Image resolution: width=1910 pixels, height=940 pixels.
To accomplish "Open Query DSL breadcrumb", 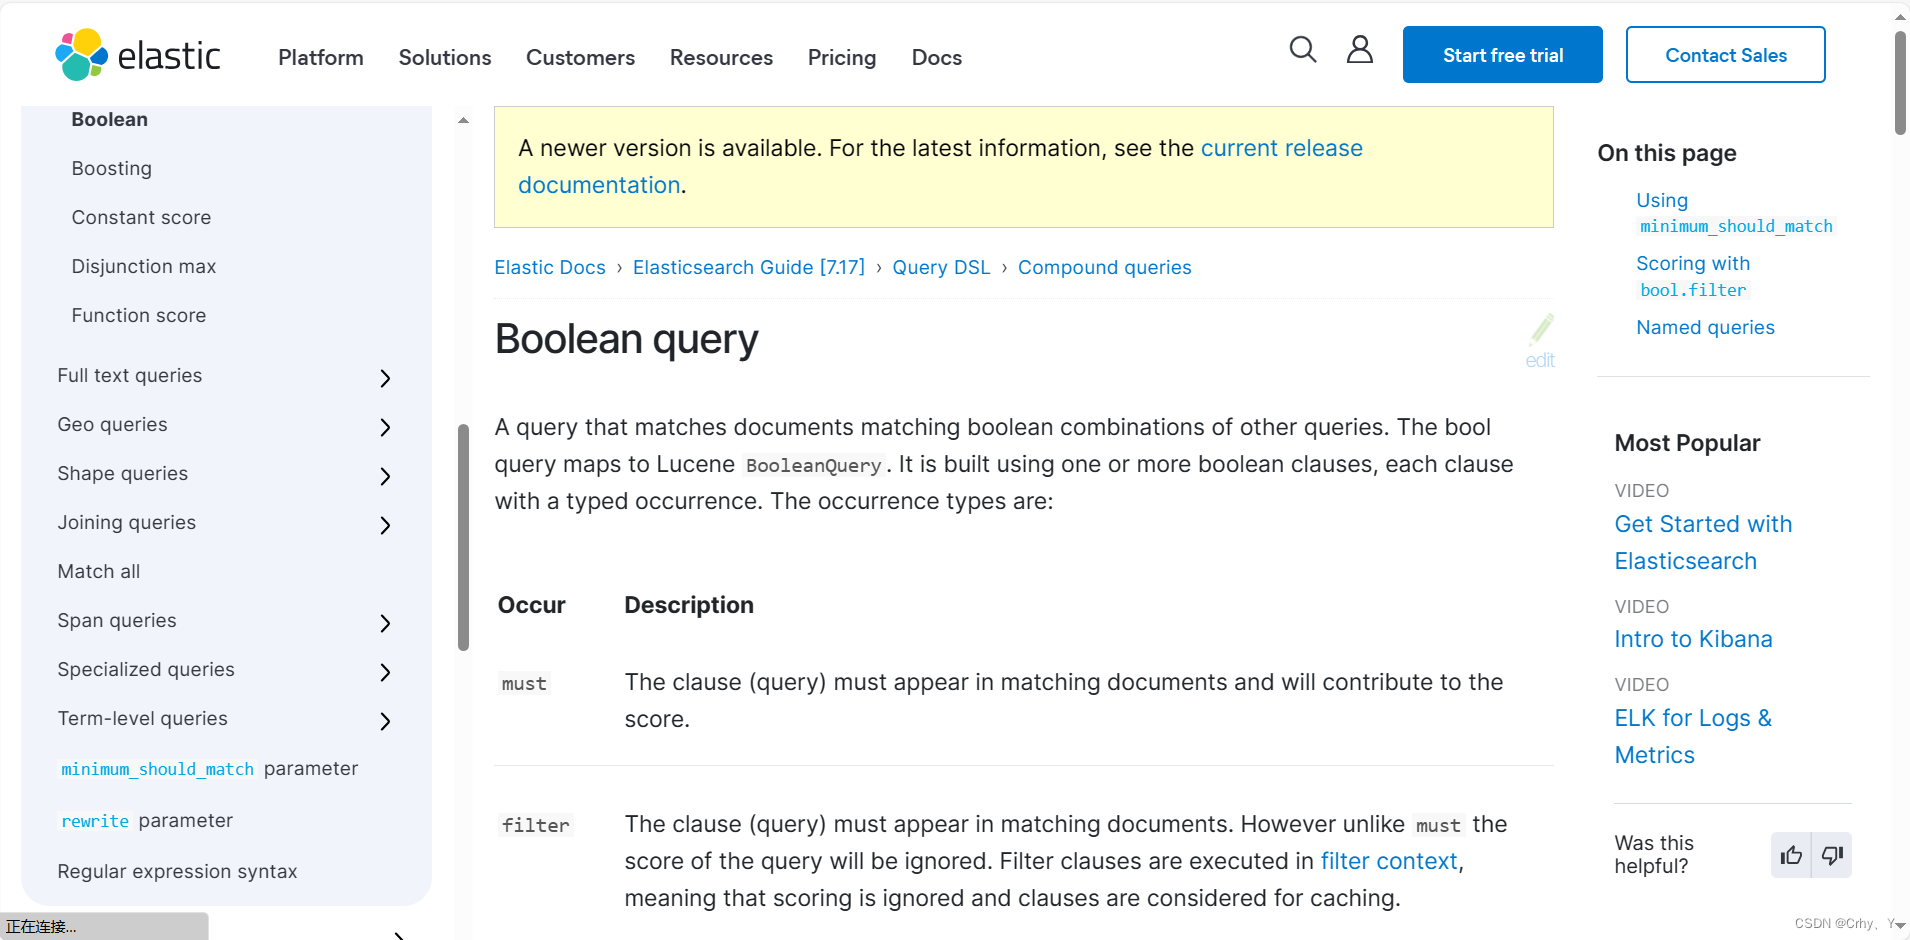I will point(941,267).
